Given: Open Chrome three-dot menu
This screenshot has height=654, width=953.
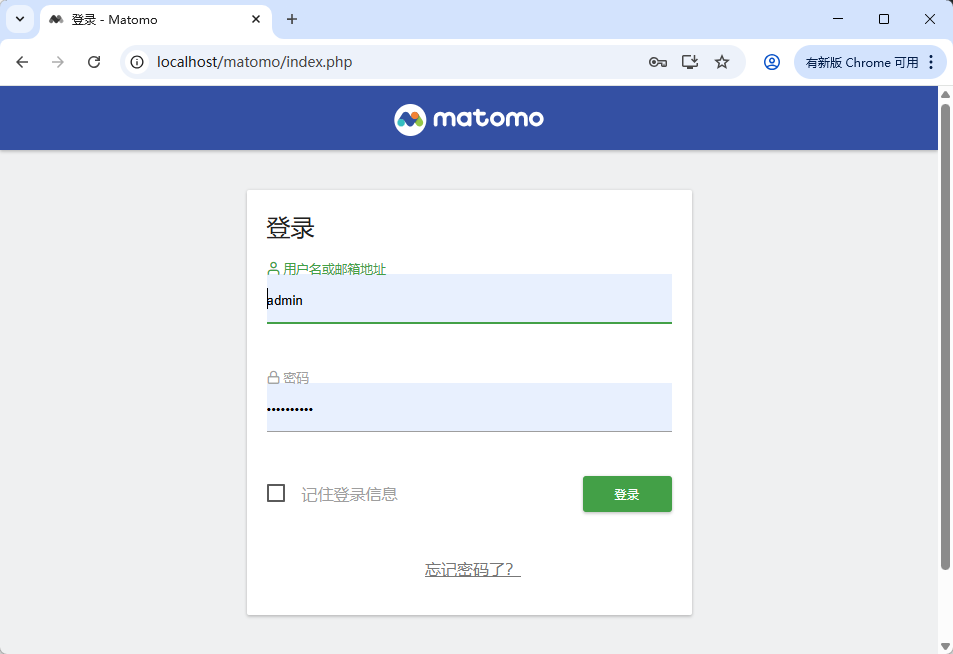Looking at the screenshot, I should pyautogui.click(x=931, y=62).
